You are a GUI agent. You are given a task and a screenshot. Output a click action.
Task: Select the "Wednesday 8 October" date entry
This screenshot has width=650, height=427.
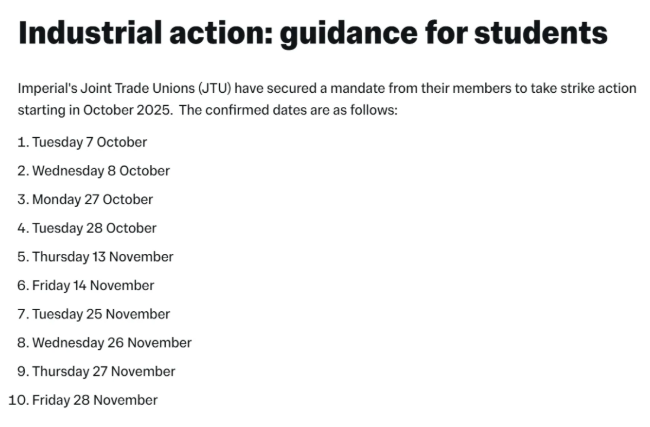[x=100, y=171]
